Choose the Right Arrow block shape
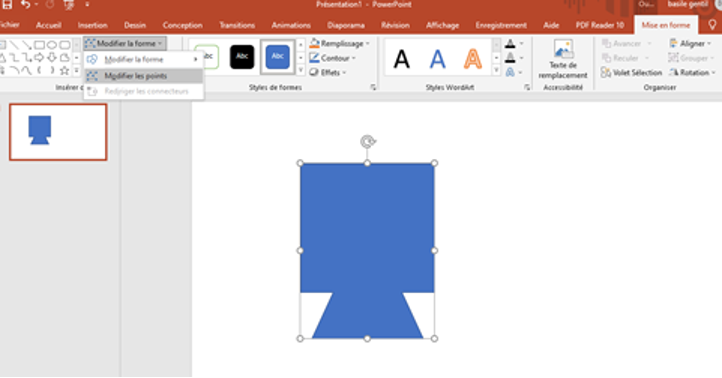722x378 pixels. pyautogui.click(x=39, y=58)
